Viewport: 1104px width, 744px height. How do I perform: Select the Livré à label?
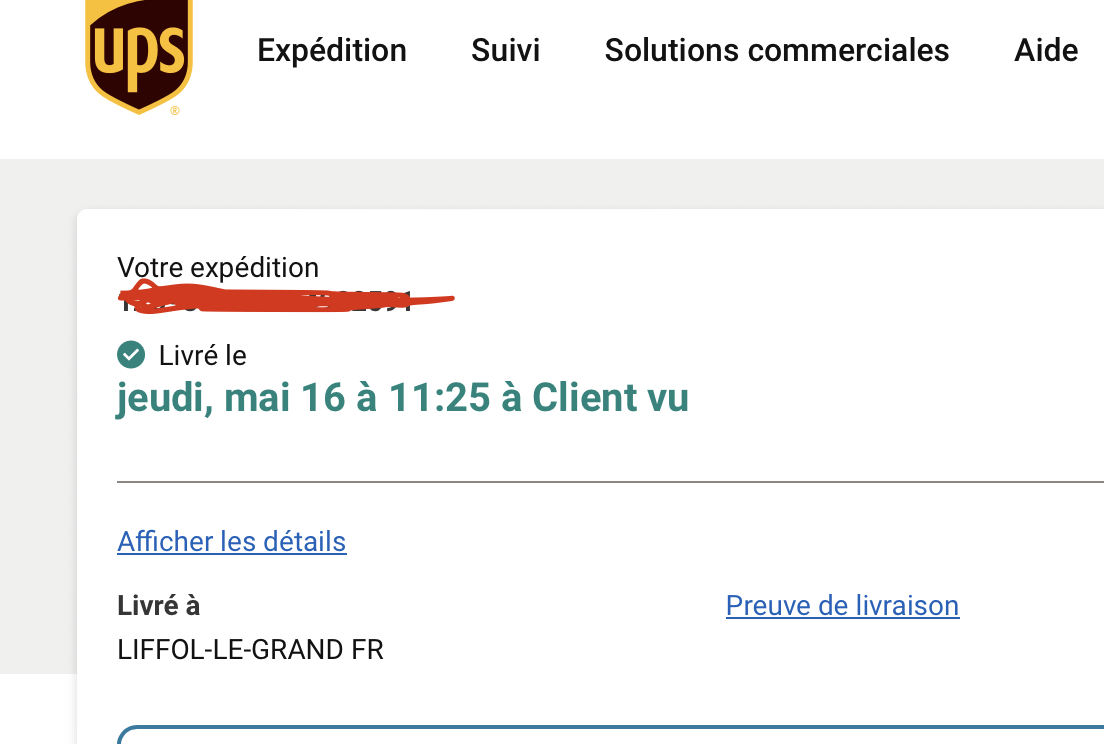[x=158, y=605]
